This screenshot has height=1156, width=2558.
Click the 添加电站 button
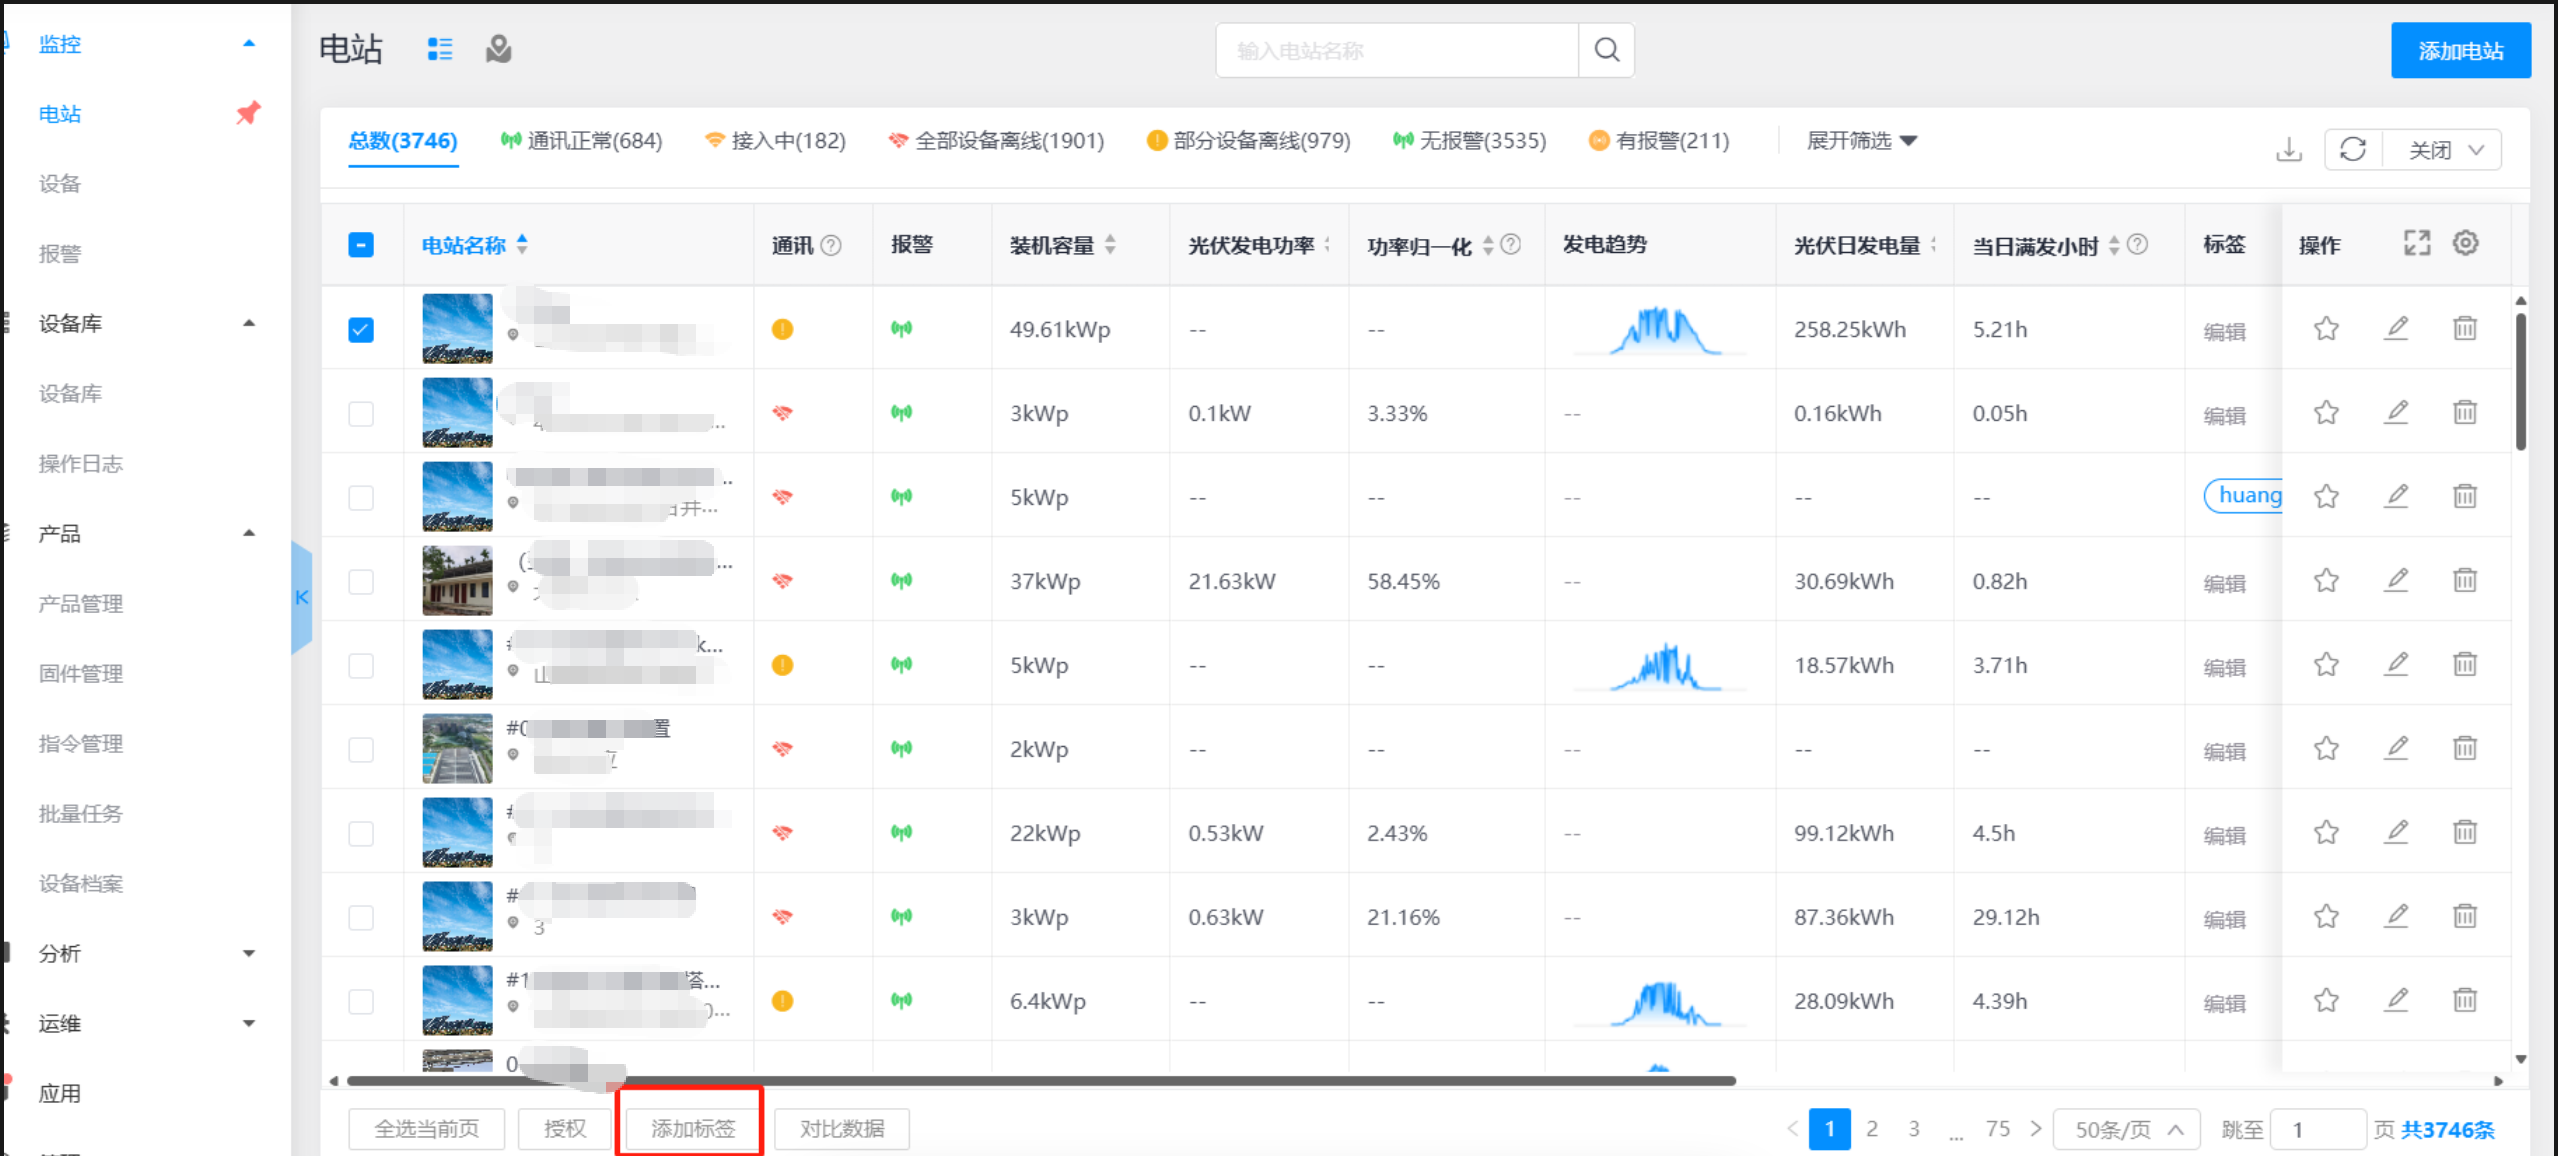tap(2460, 51)
